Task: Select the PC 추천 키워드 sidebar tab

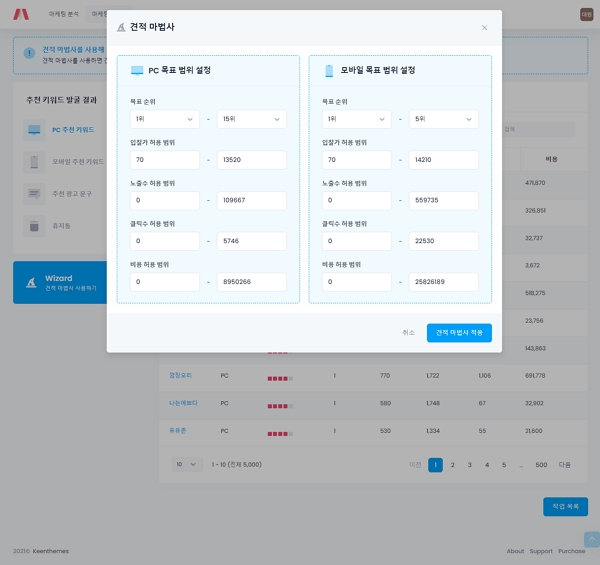Action: 60,130
